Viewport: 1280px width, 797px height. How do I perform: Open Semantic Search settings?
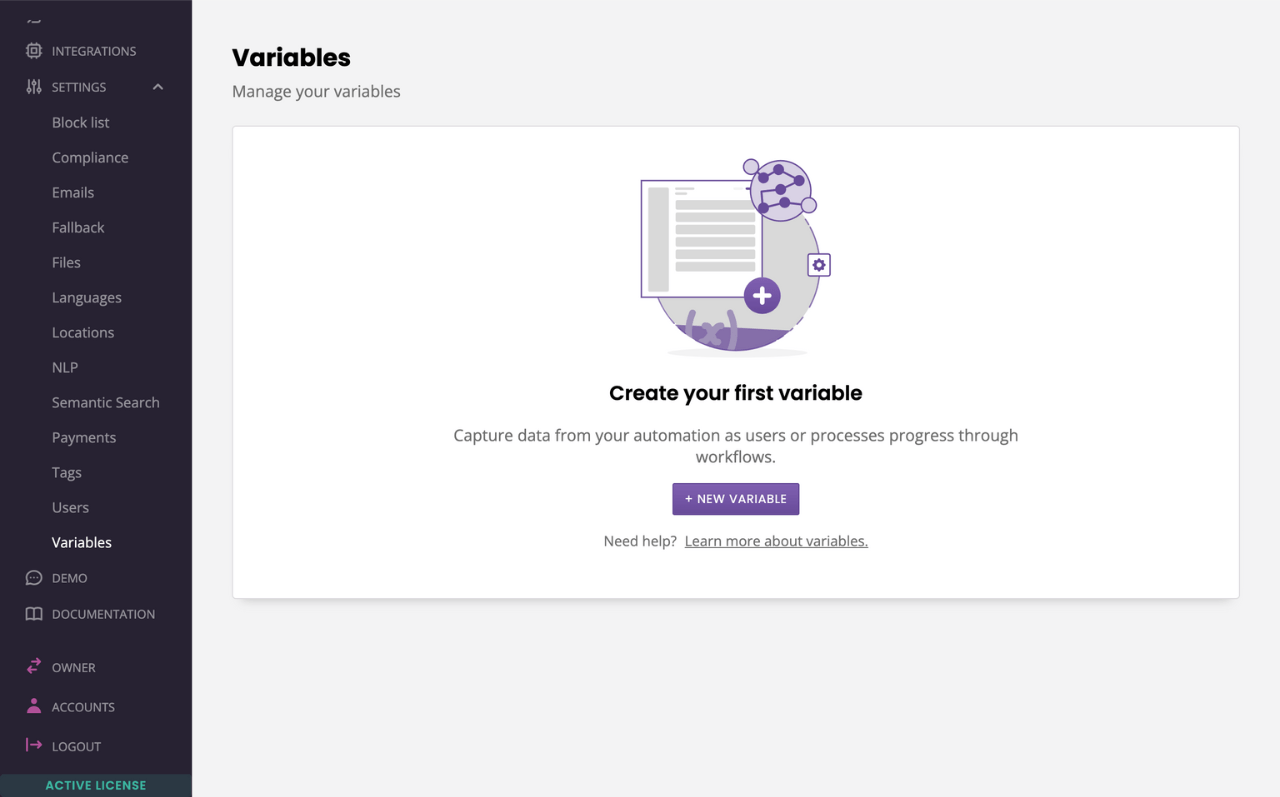point(106,402)
